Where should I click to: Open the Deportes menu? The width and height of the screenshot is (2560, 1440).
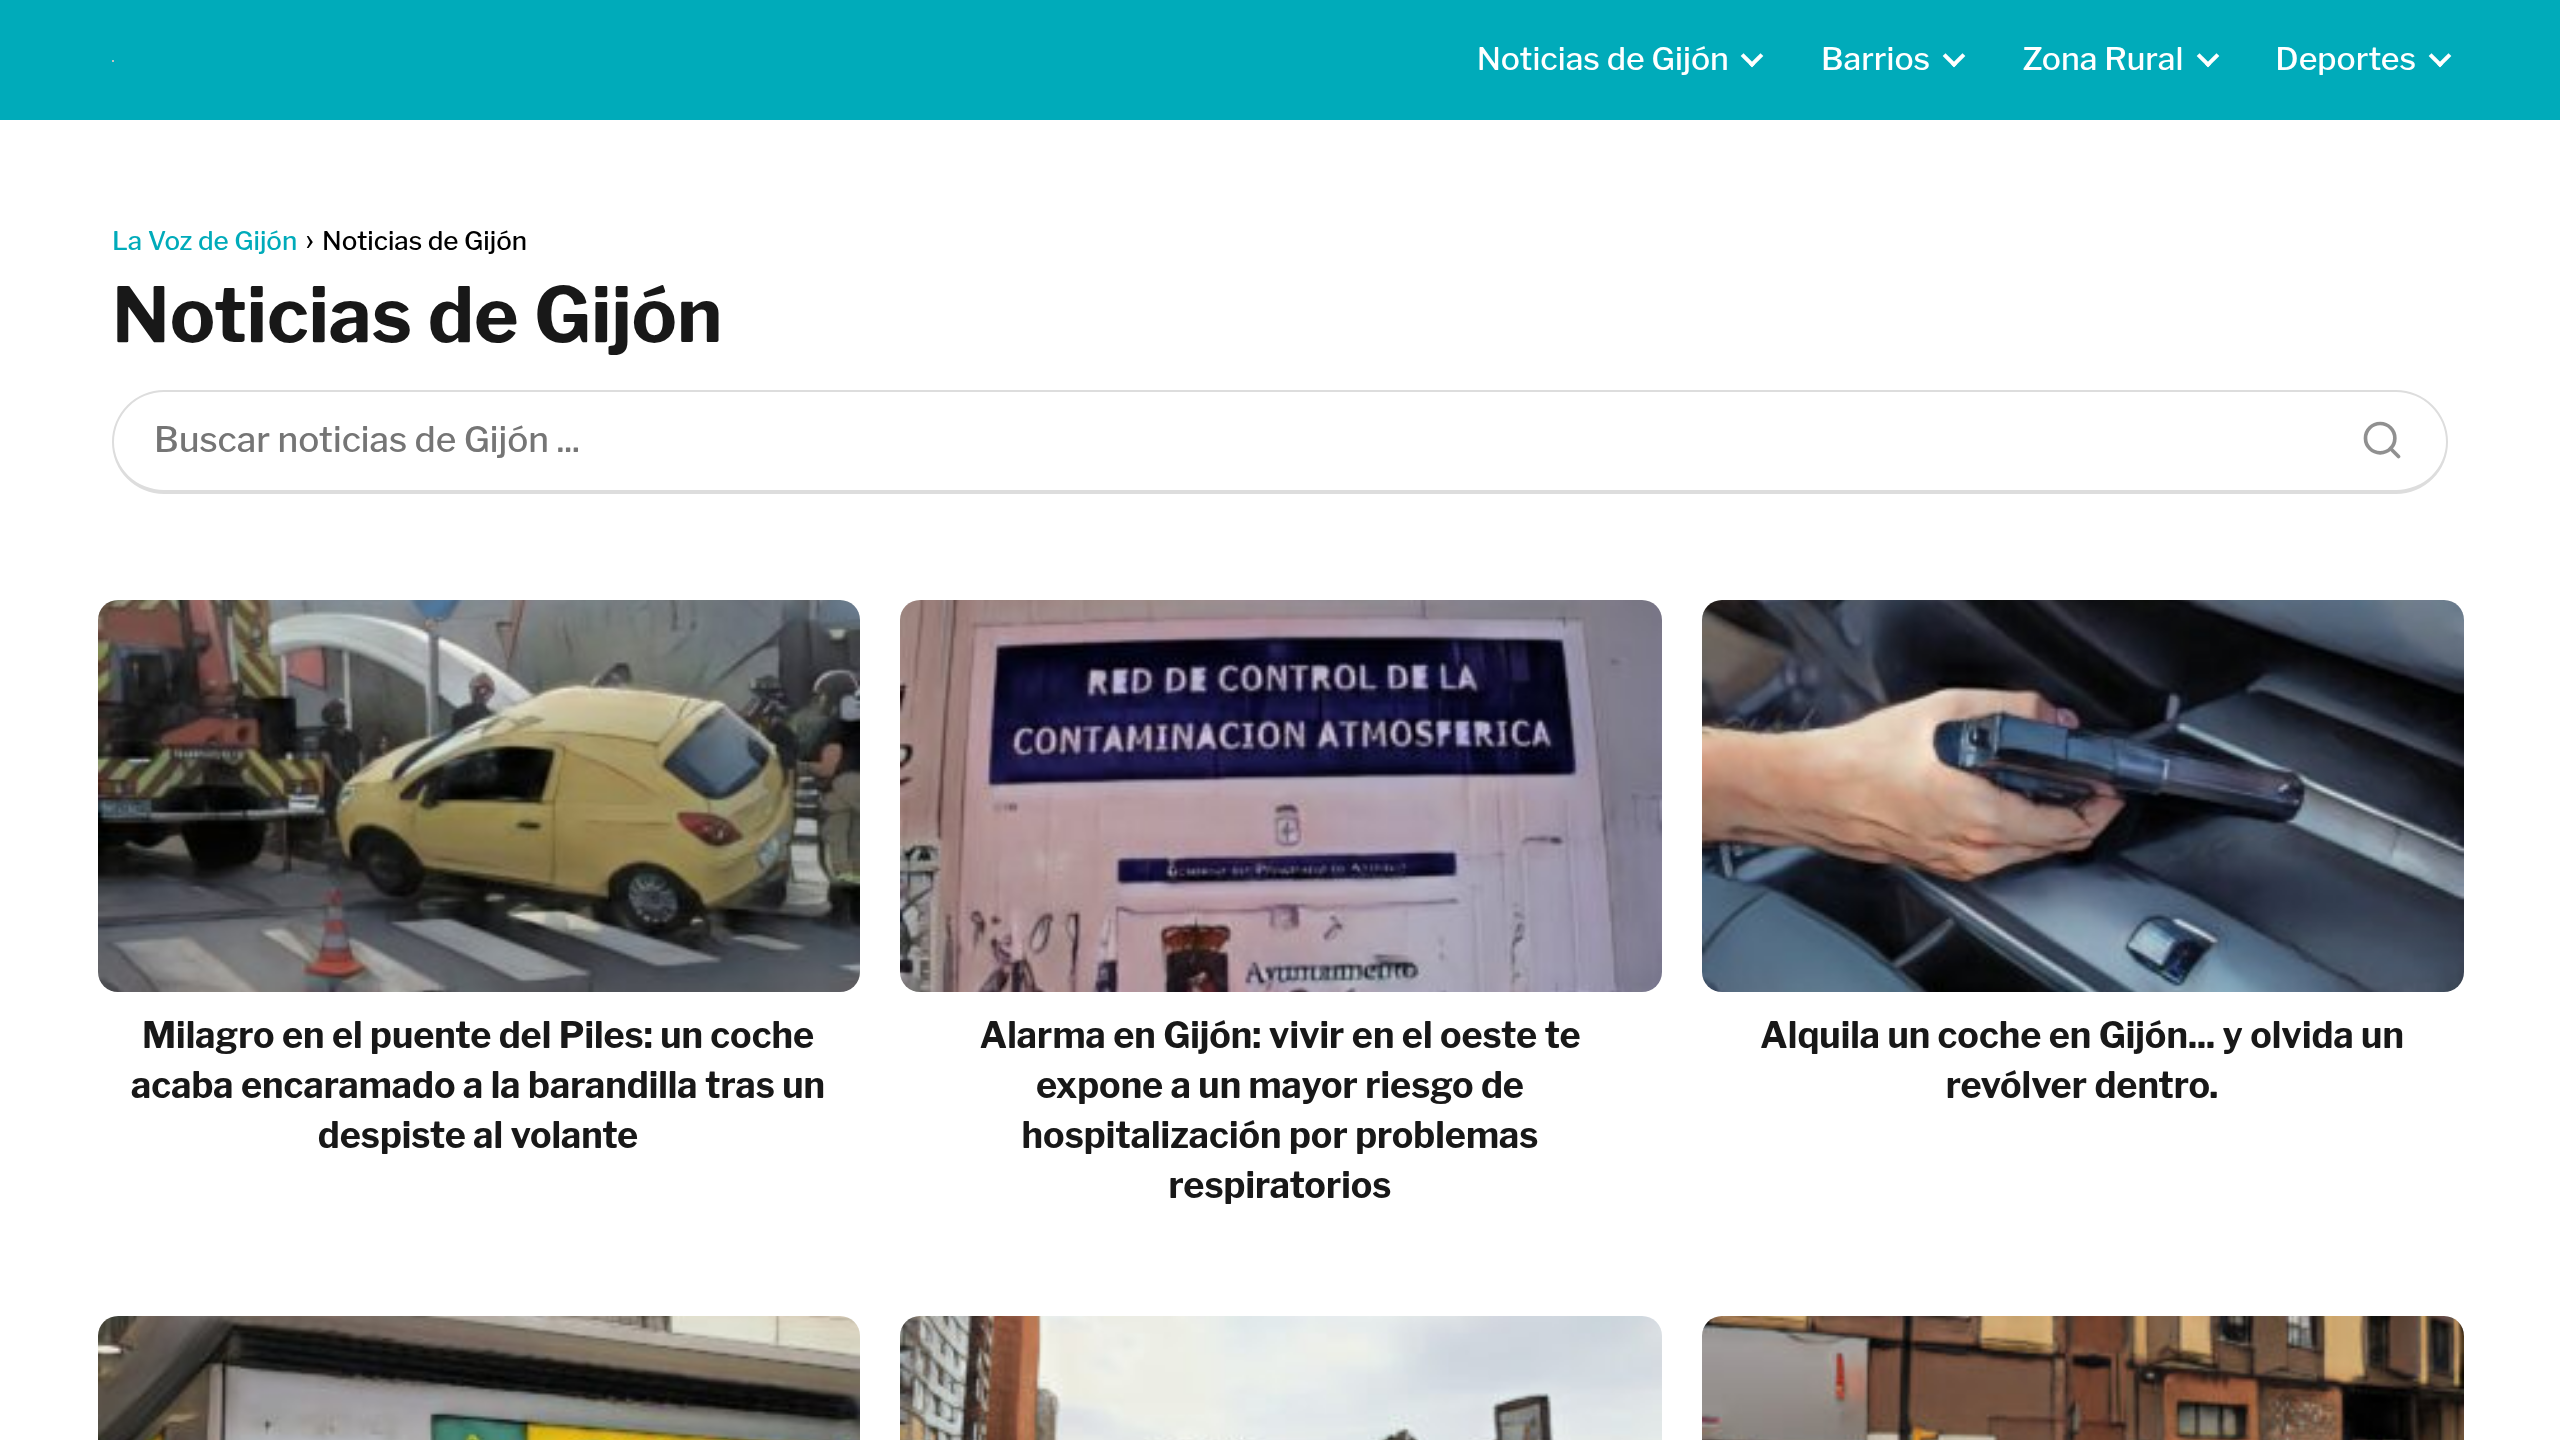[x=2344, y=59]
